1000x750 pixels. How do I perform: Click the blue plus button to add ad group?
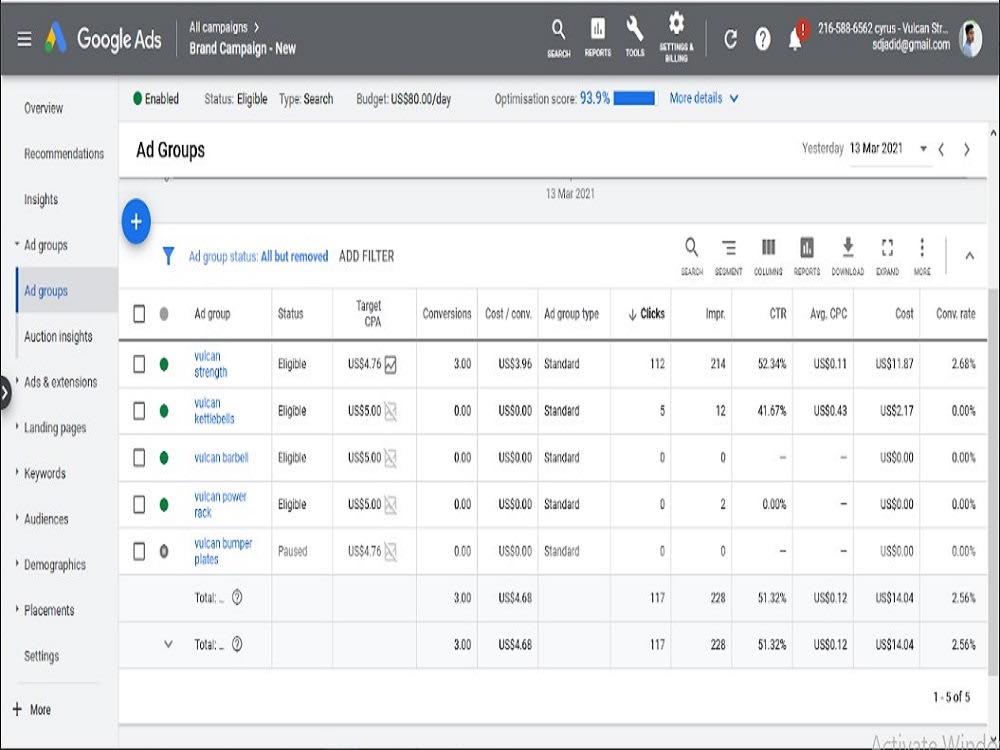(136, 221)
